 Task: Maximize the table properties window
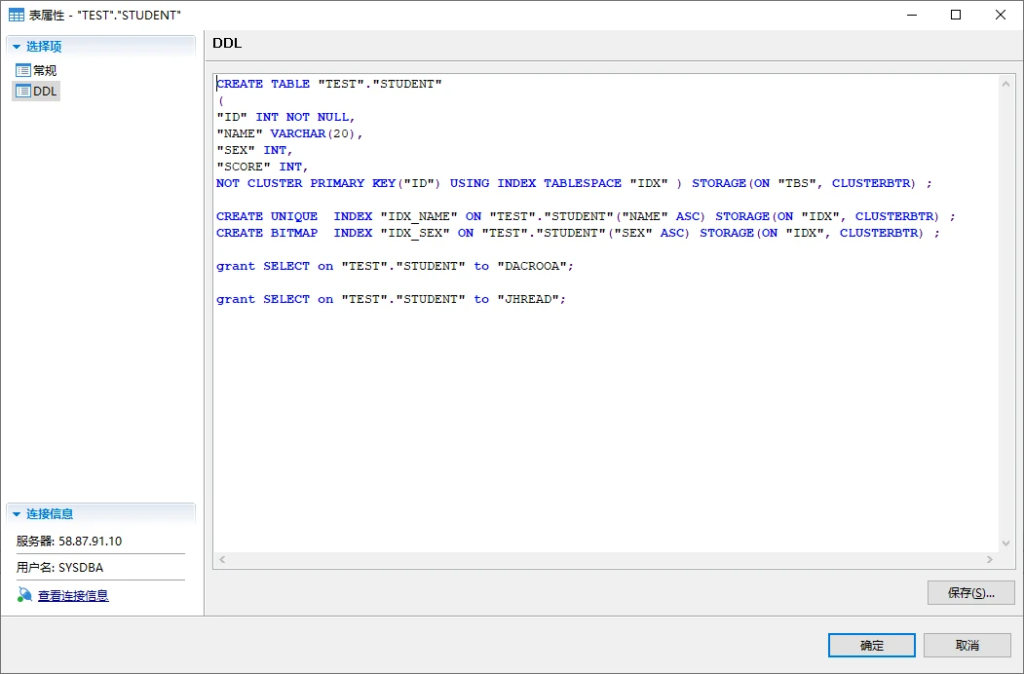955,15
